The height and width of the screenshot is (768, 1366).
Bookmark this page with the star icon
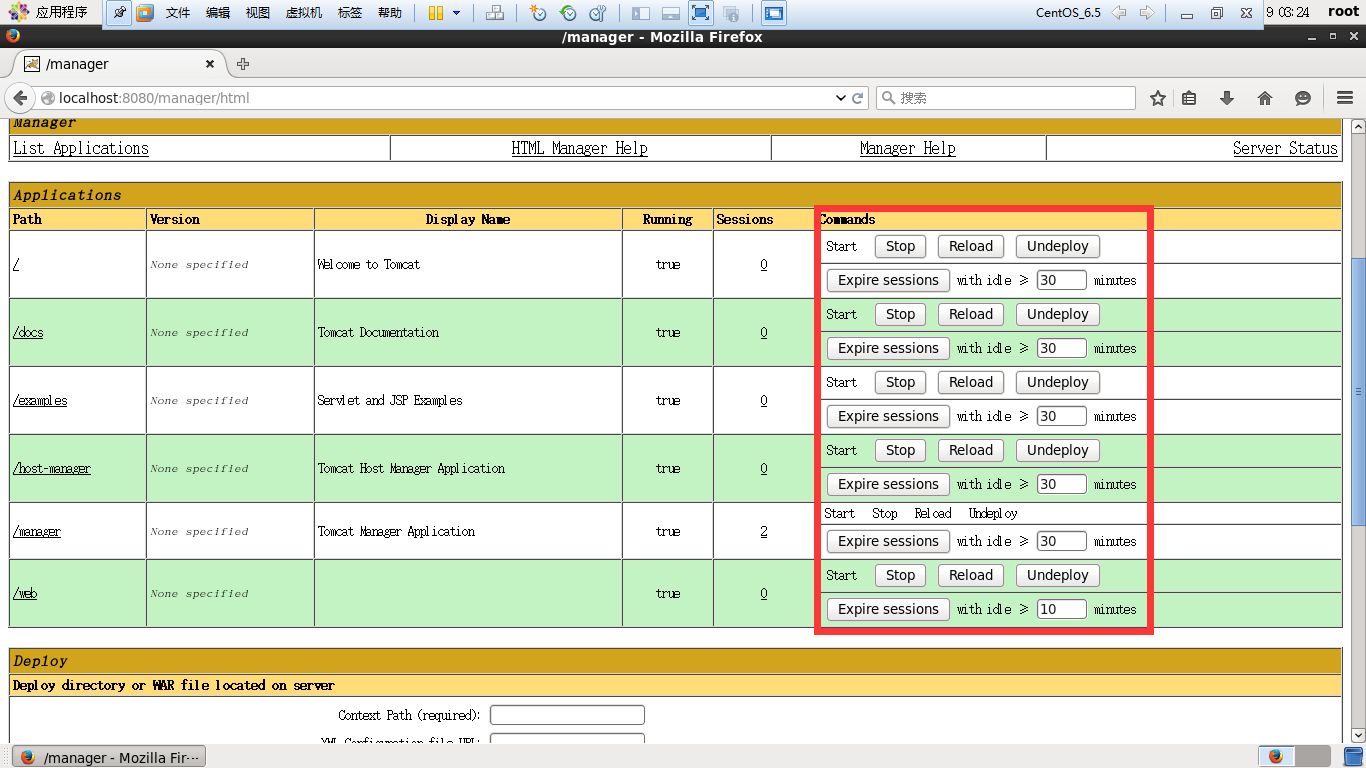(1158, 98)
